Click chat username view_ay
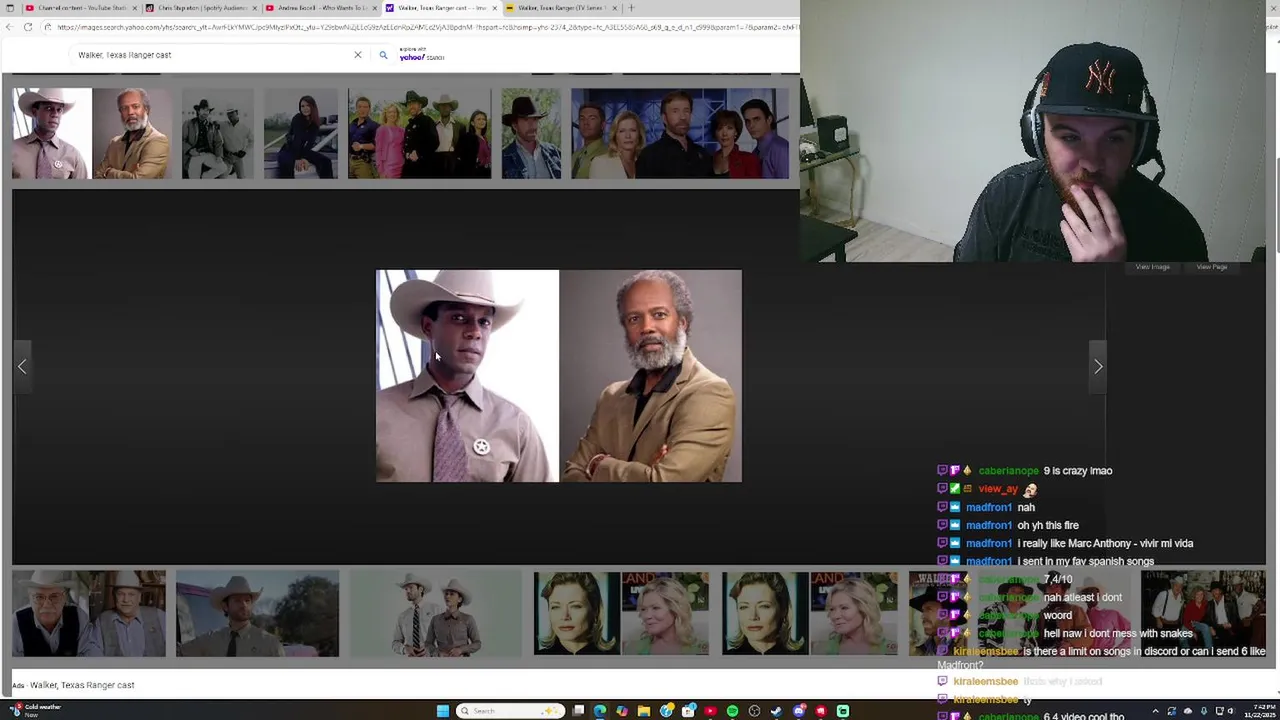 coord(998,489)
